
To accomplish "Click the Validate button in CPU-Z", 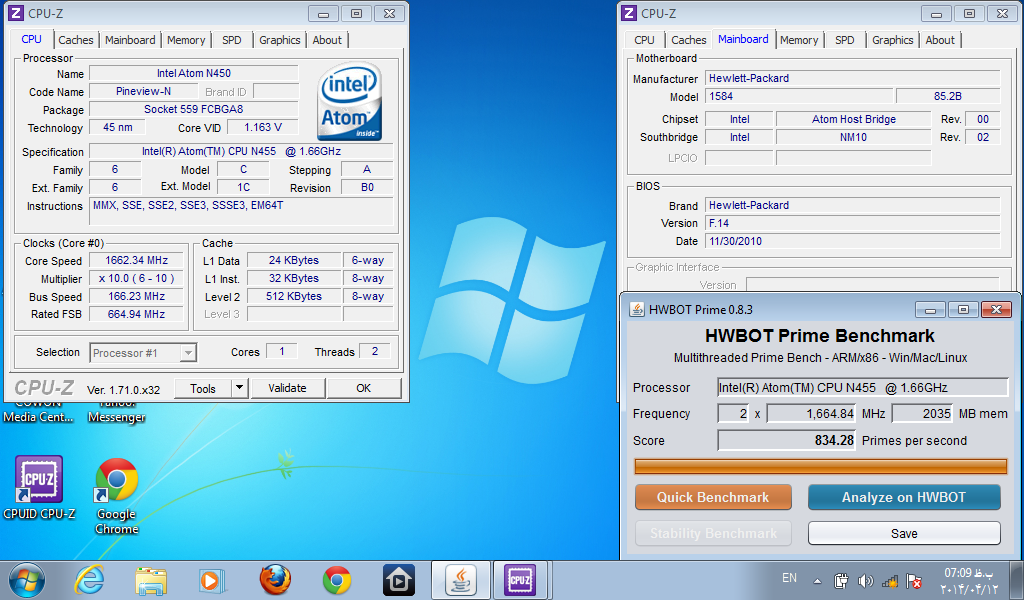I will (287, 388).
